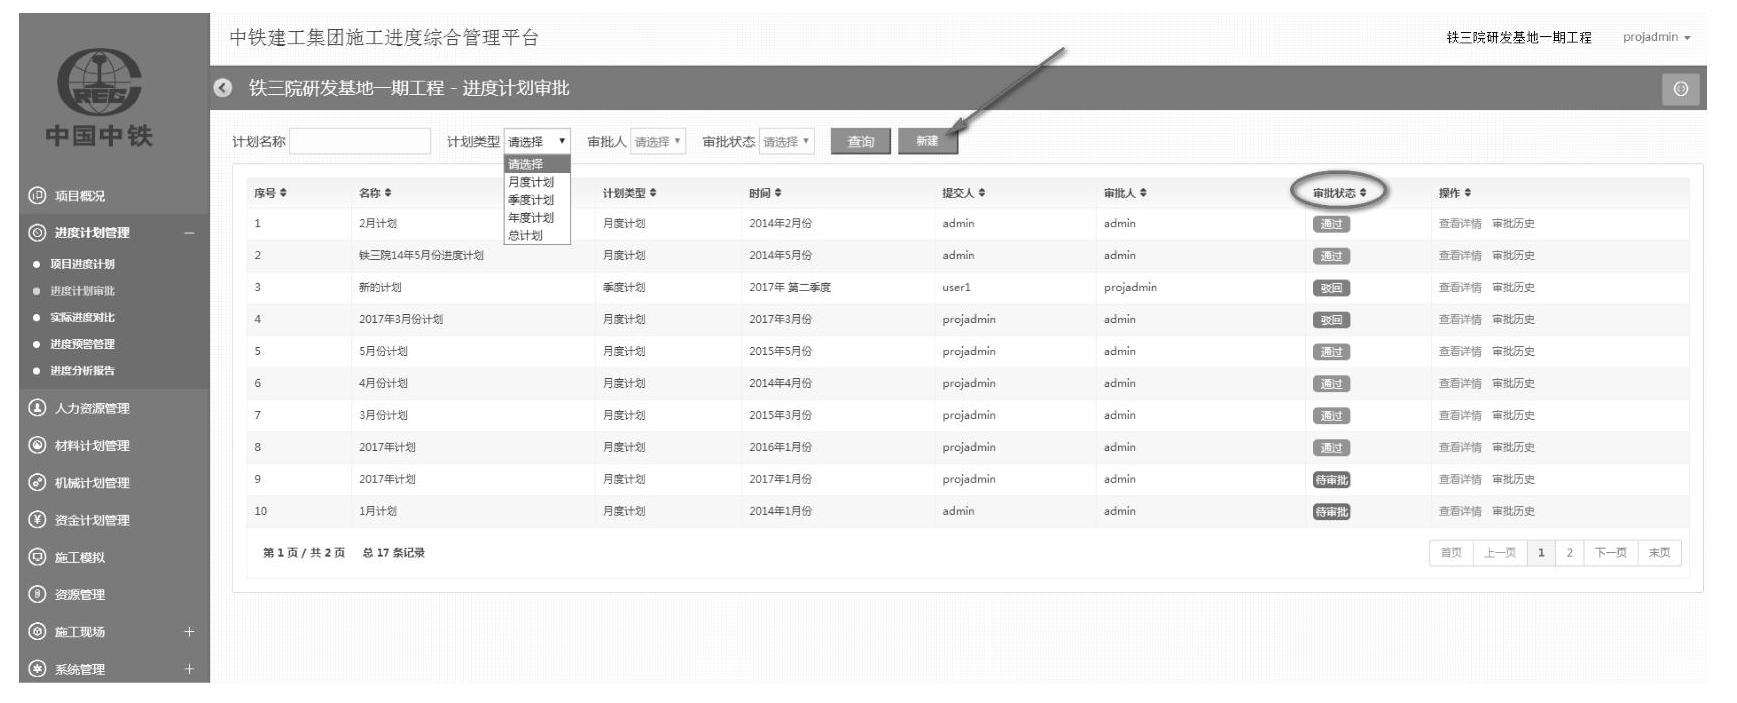Viewport: 1737px width, 703px height.
Task: Go to 进度预警管理 submenu
Action: click(83, 344)
